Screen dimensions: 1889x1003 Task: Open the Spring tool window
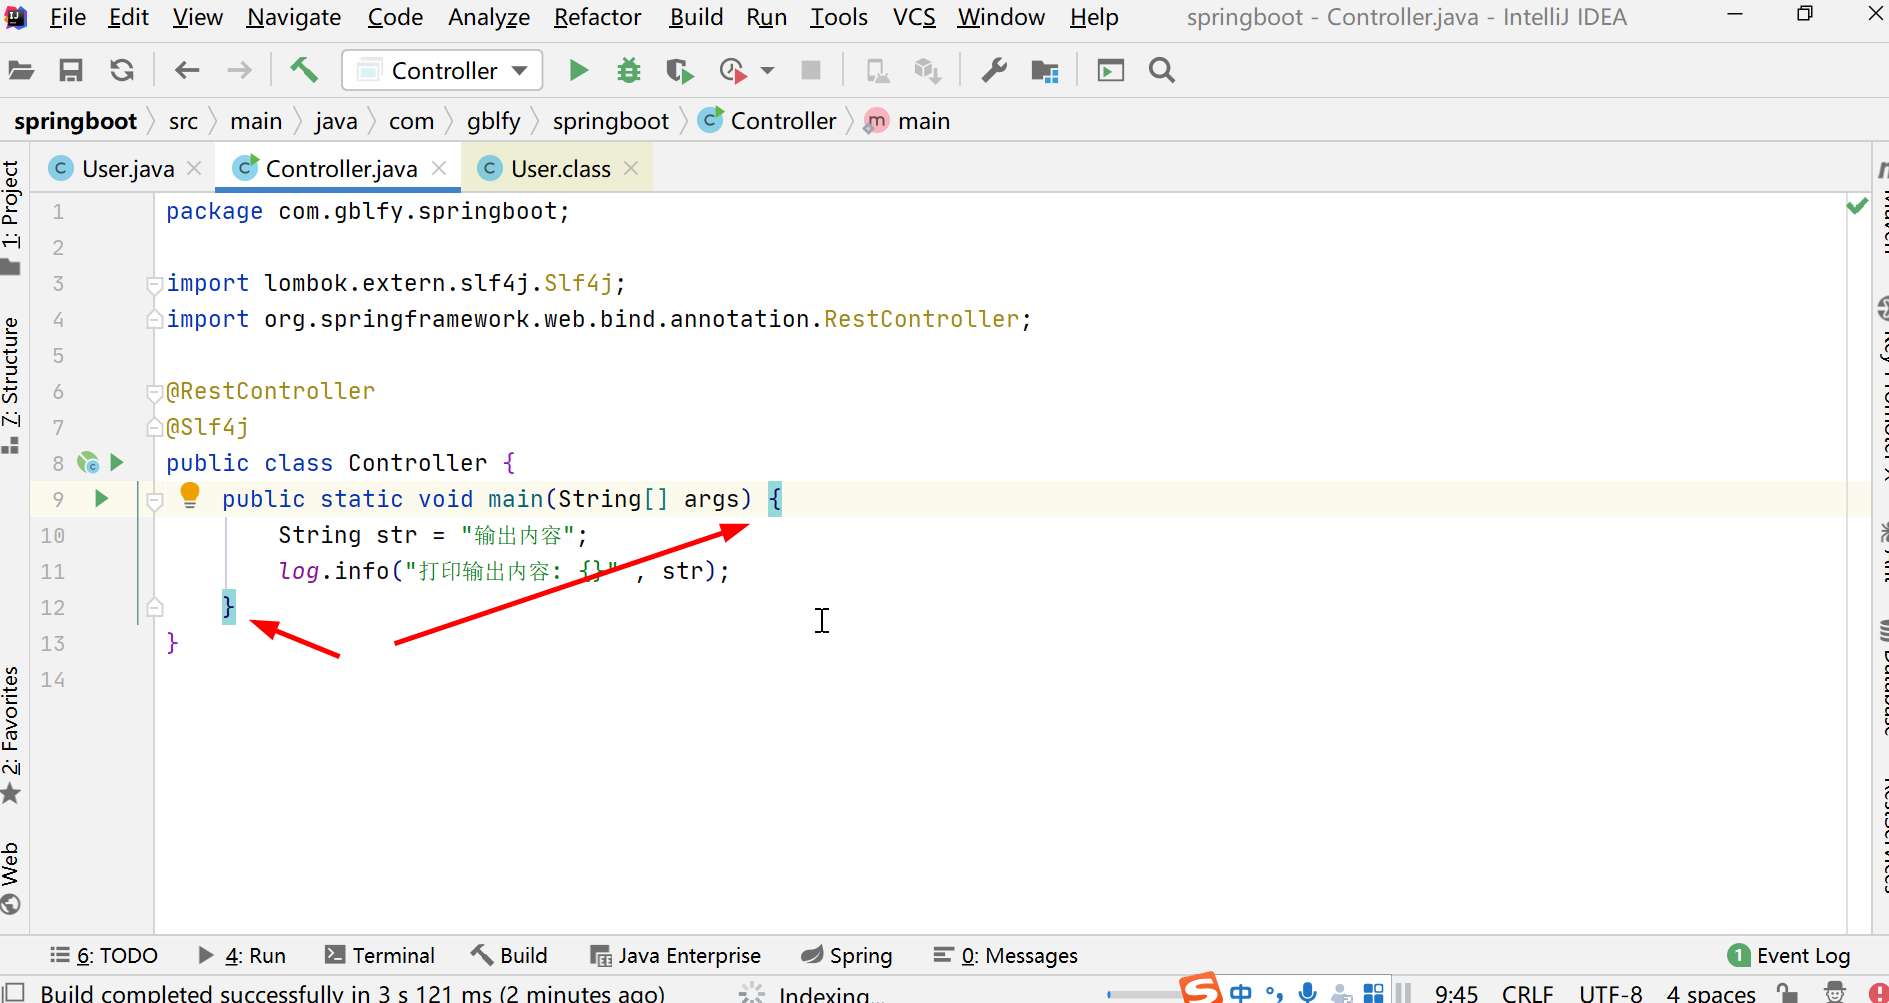(x=847, y=956)
